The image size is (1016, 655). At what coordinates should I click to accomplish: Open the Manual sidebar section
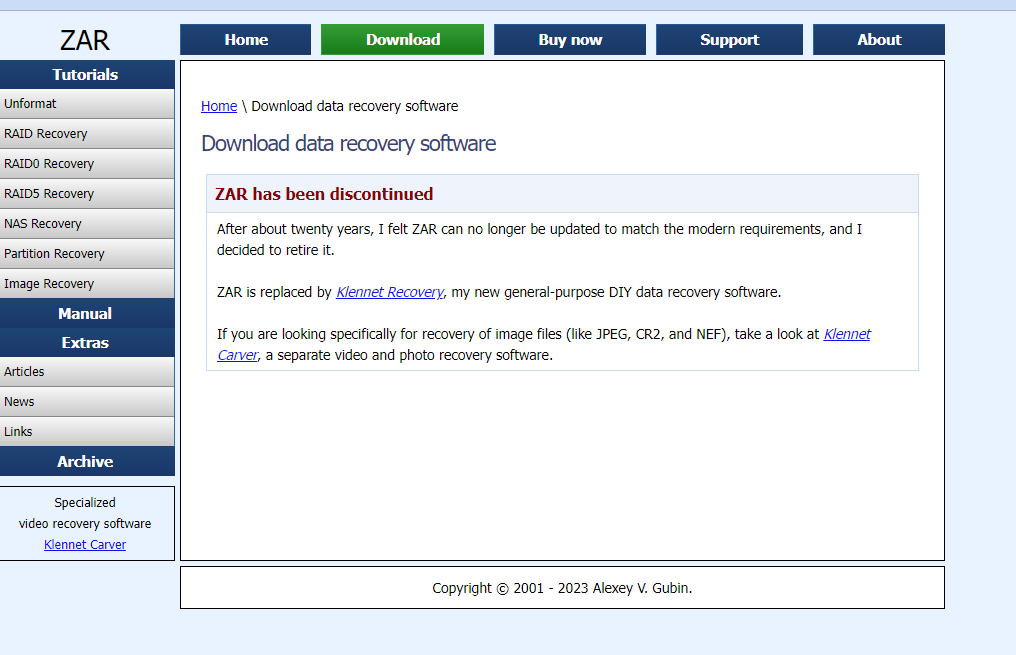87,314
